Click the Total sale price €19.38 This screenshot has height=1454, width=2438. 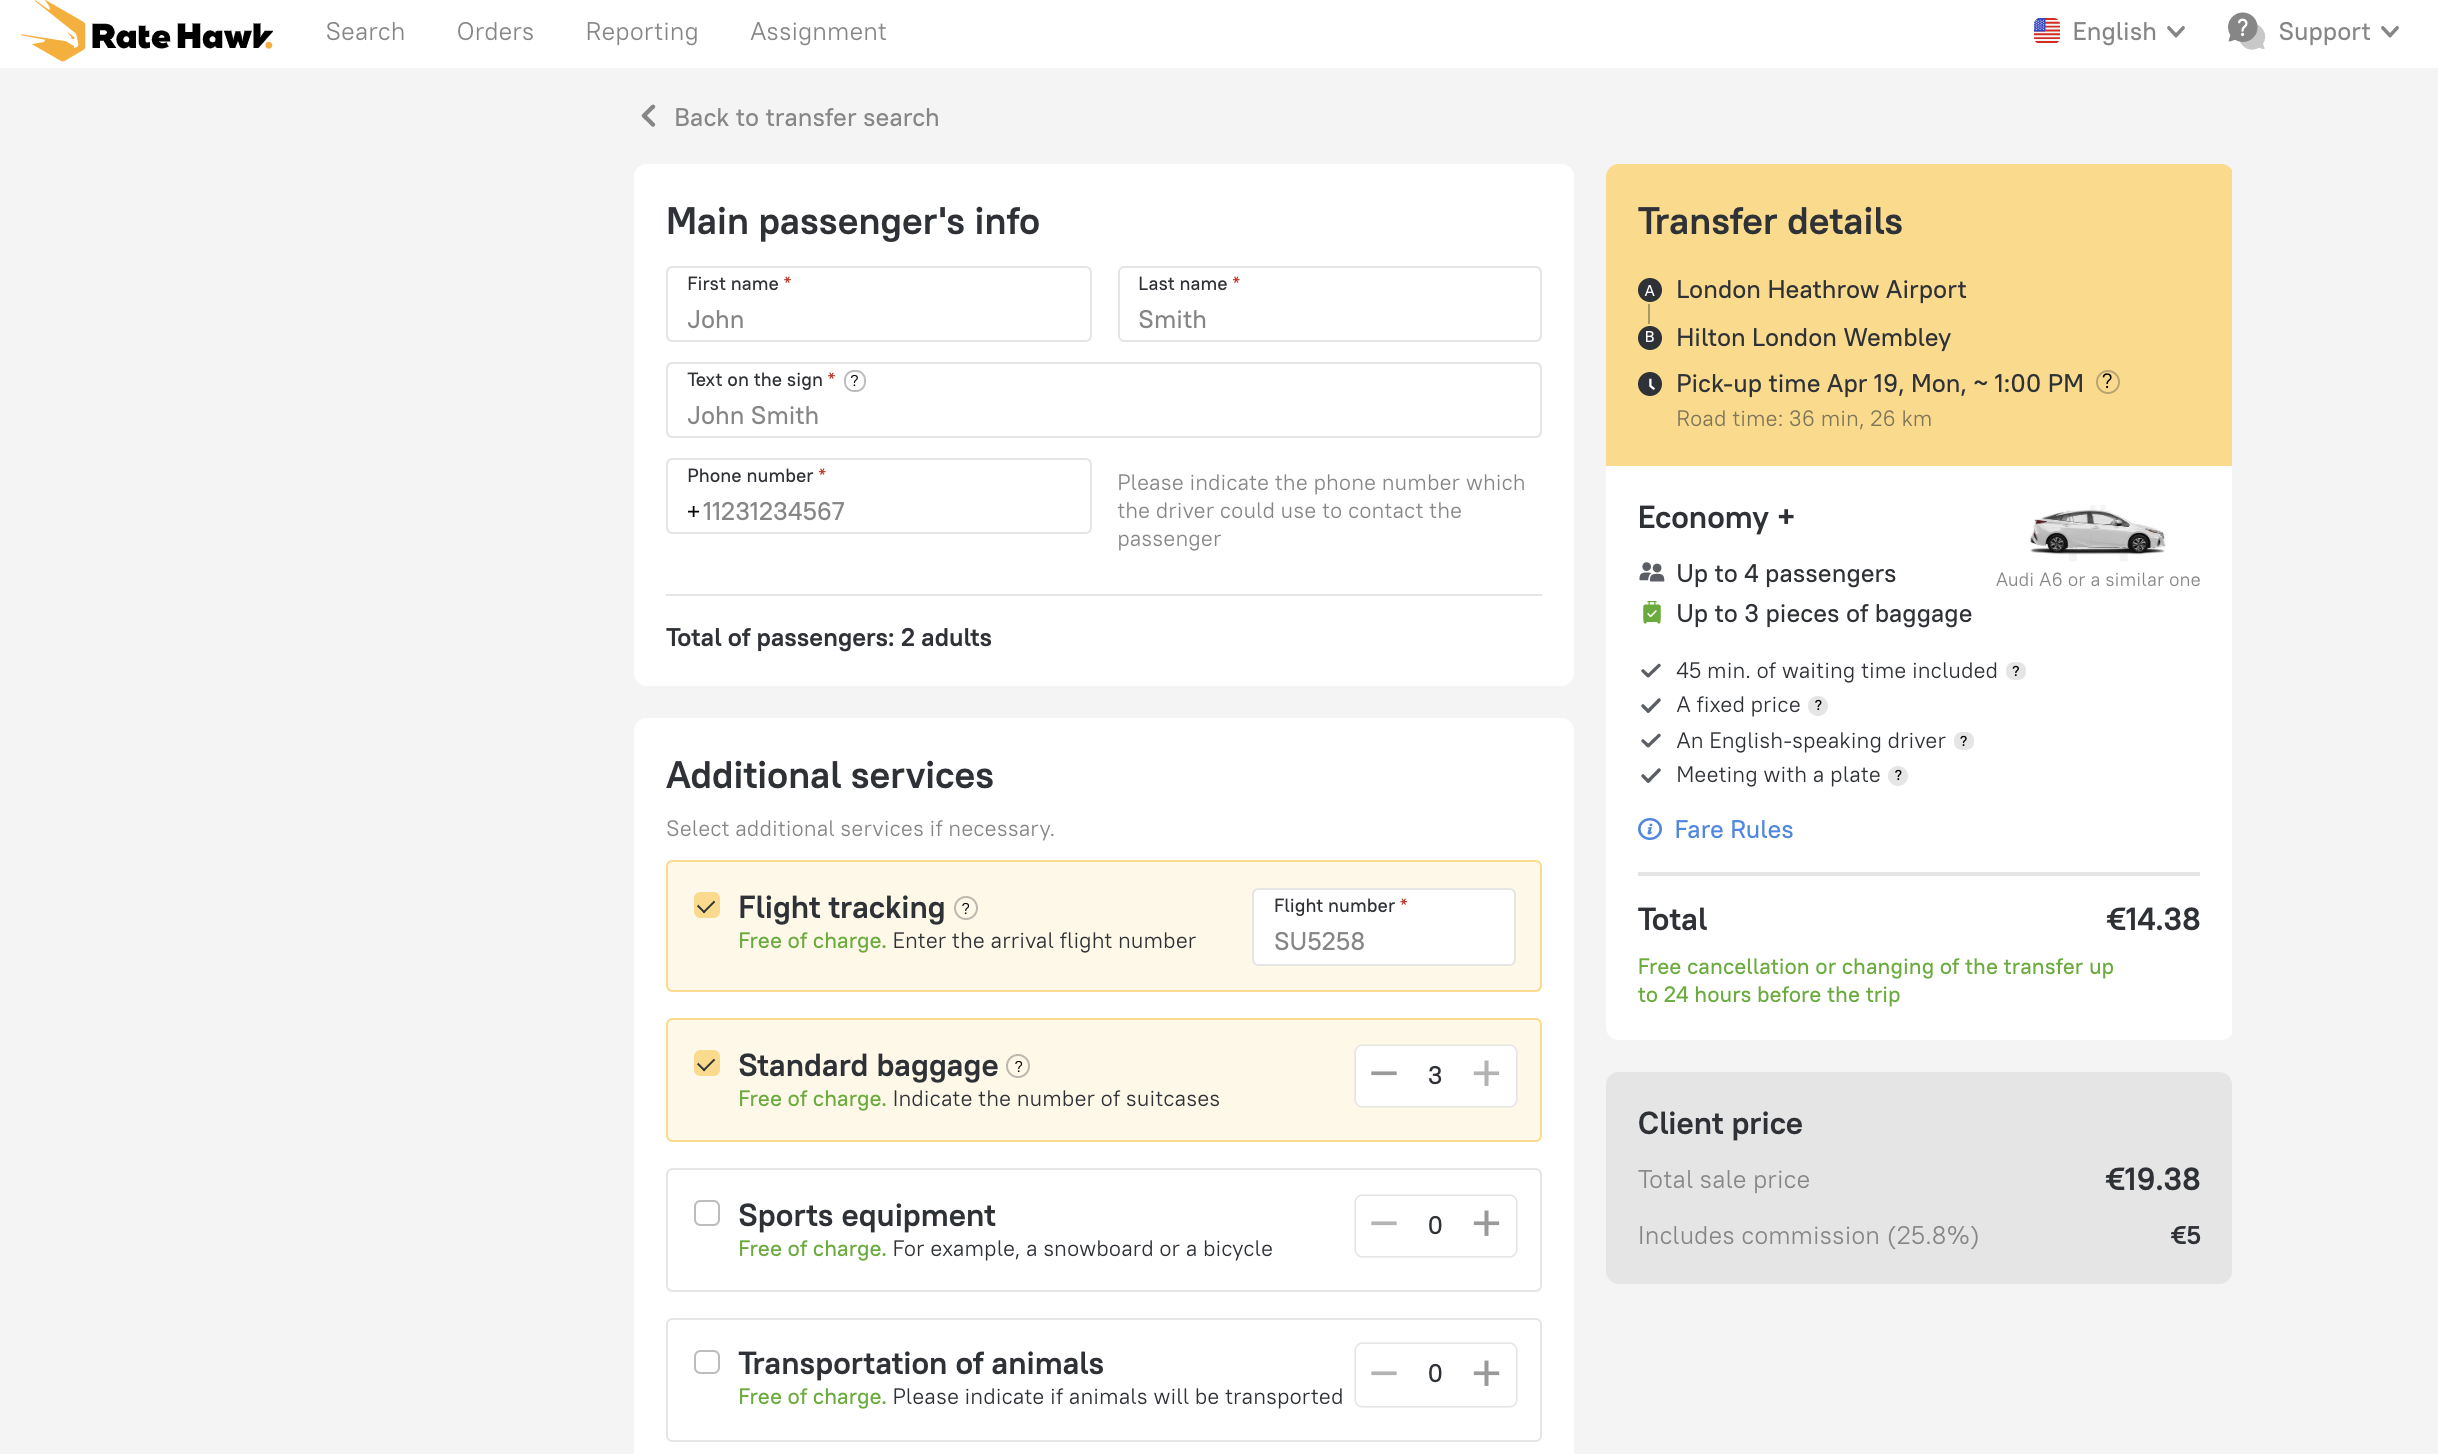(2153, 1180)
